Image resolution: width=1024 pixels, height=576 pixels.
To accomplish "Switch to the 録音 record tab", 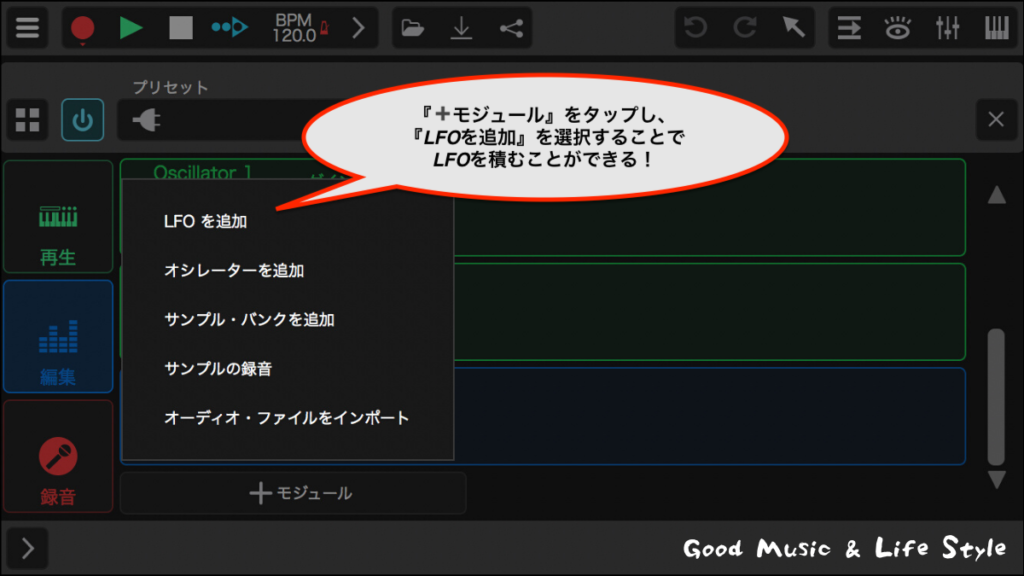I will click(58, 456).
